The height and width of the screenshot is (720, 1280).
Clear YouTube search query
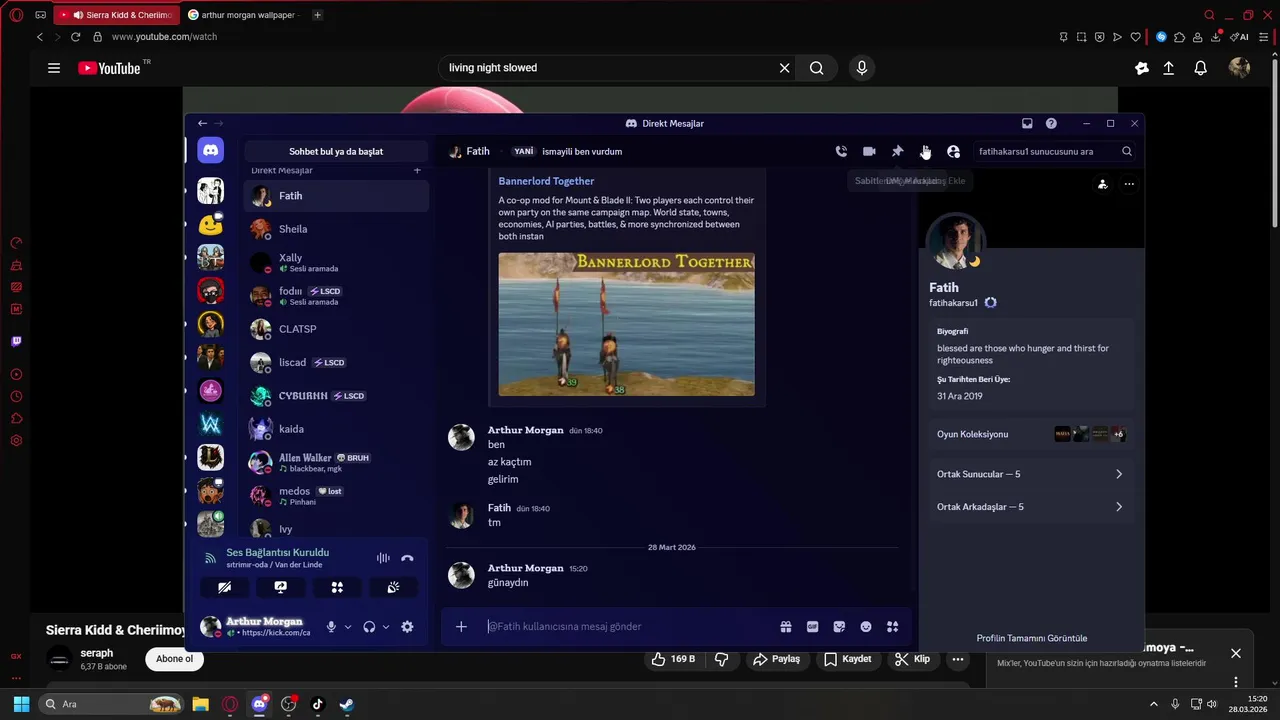point(785,68)
